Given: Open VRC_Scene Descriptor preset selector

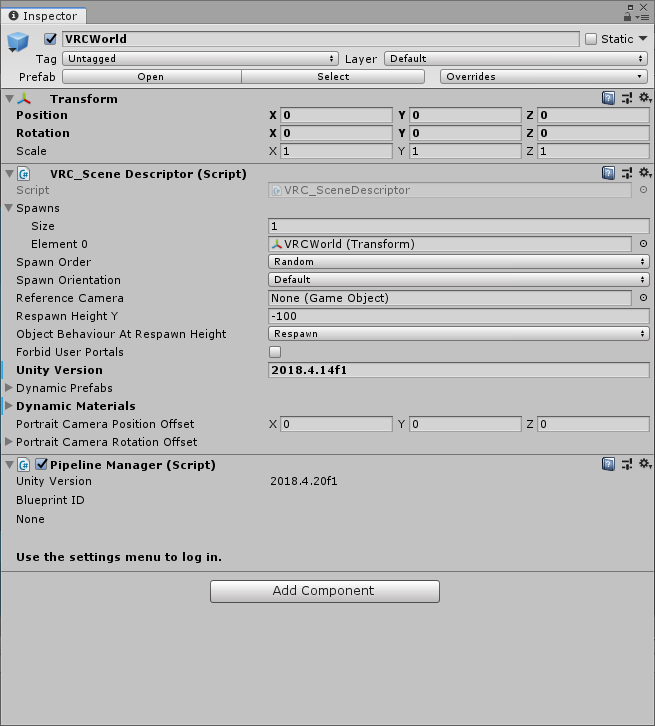Looking at the screenshot, I should click(x=627, y=173).
